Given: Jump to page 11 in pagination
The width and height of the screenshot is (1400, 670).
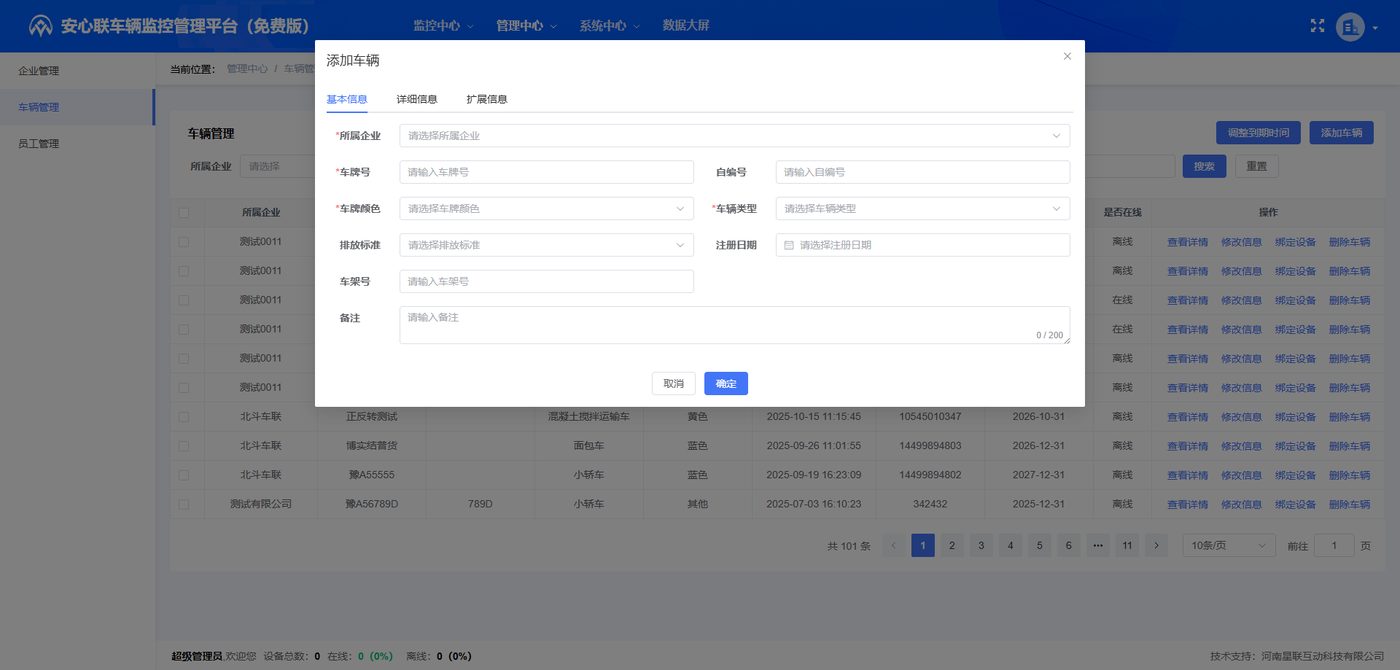Looking at the screenshot, I should click(x=1127, y=545).
